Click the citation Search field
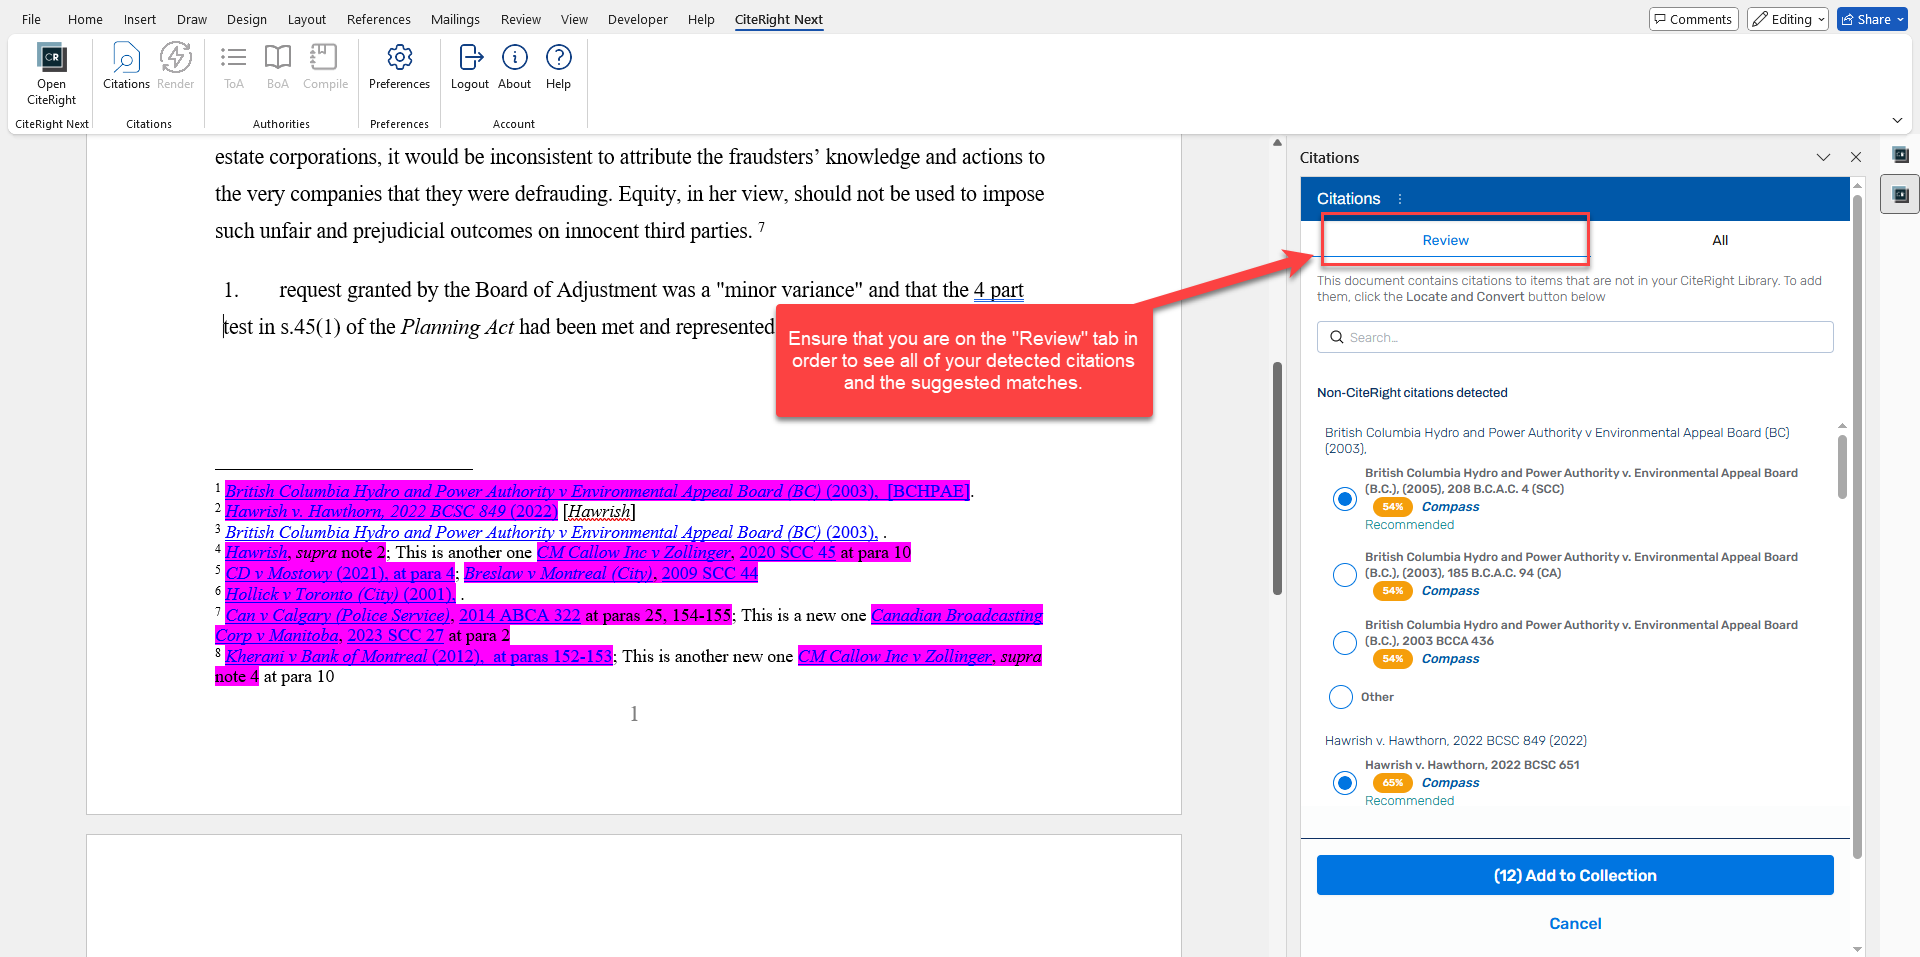1920x957 pixels. (1575, 337)
